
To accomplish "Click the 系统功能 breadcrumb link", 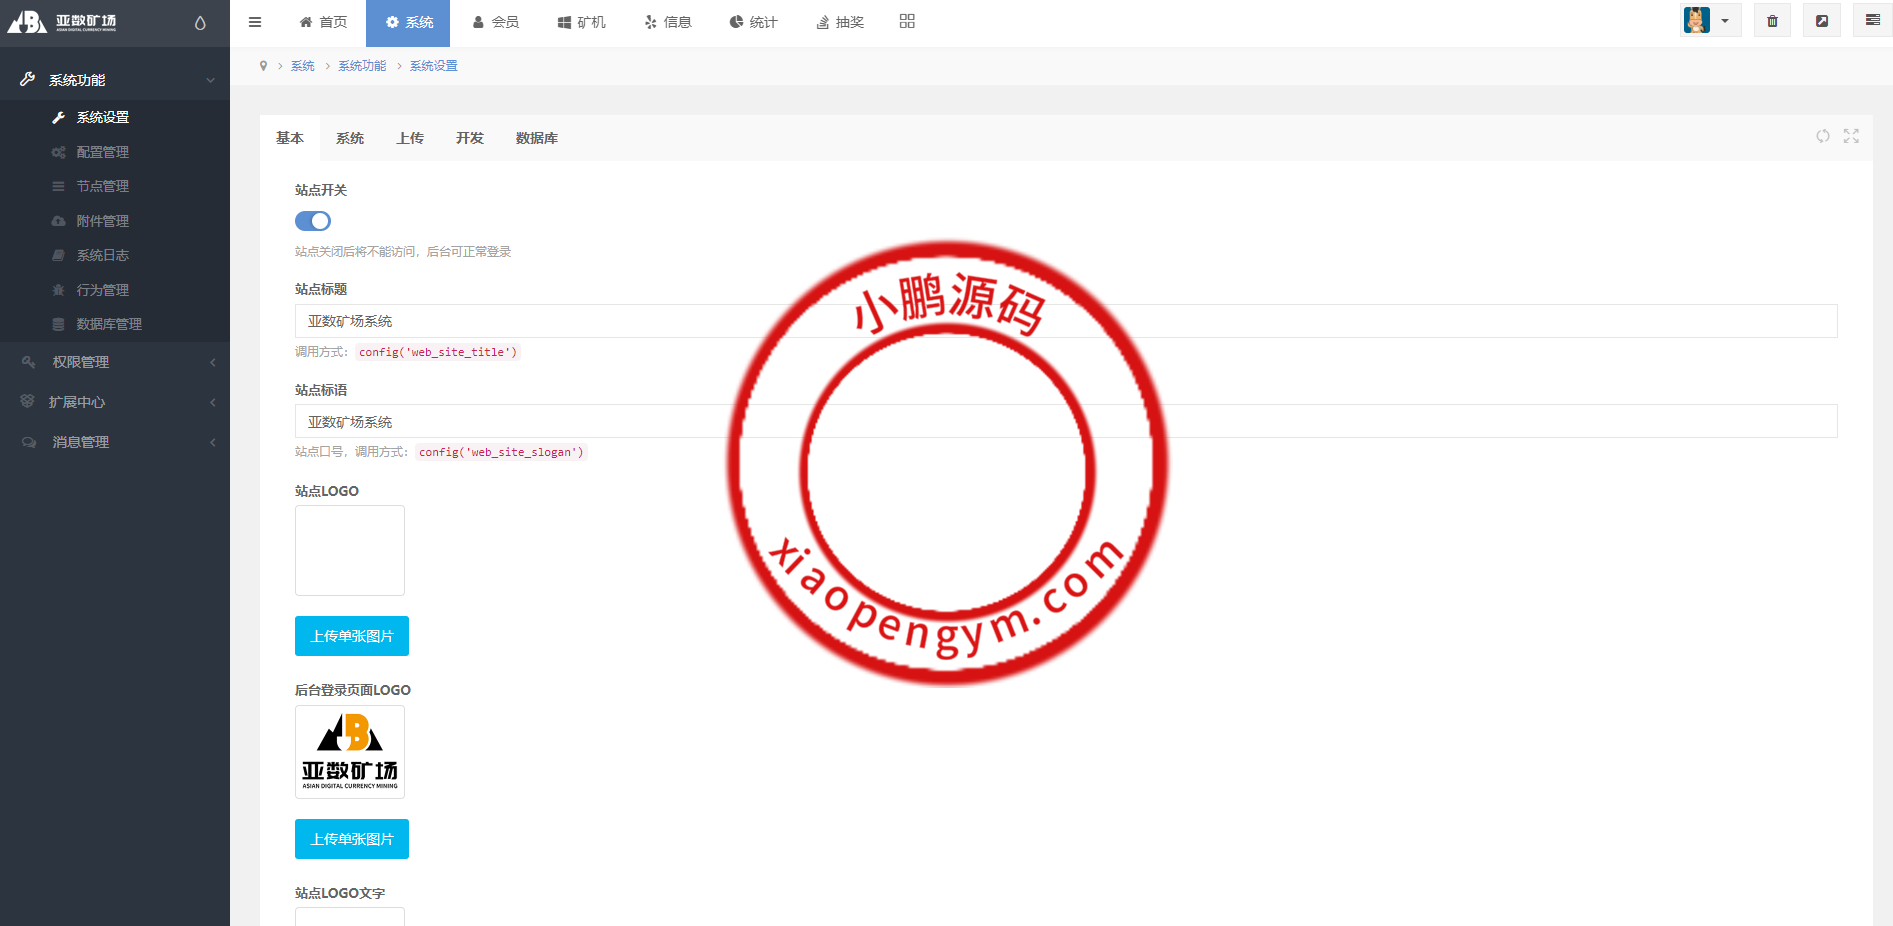I will click(362, 66).
